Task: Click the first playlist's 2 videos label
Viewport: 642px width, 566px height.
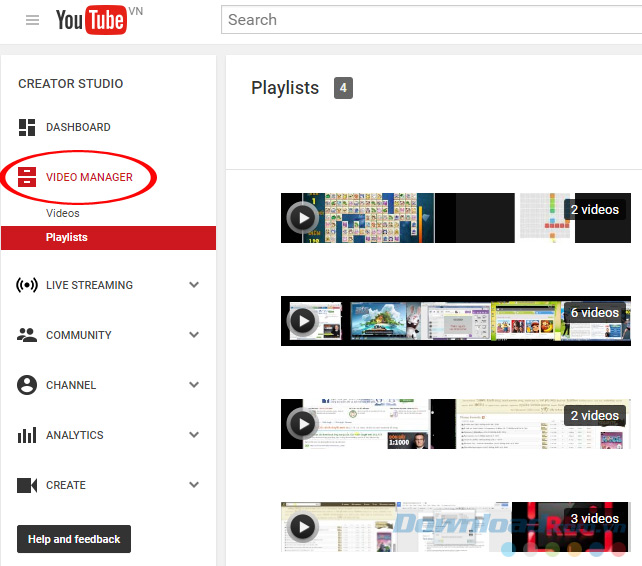Action: pyautogui.click(x=595, y=210)
